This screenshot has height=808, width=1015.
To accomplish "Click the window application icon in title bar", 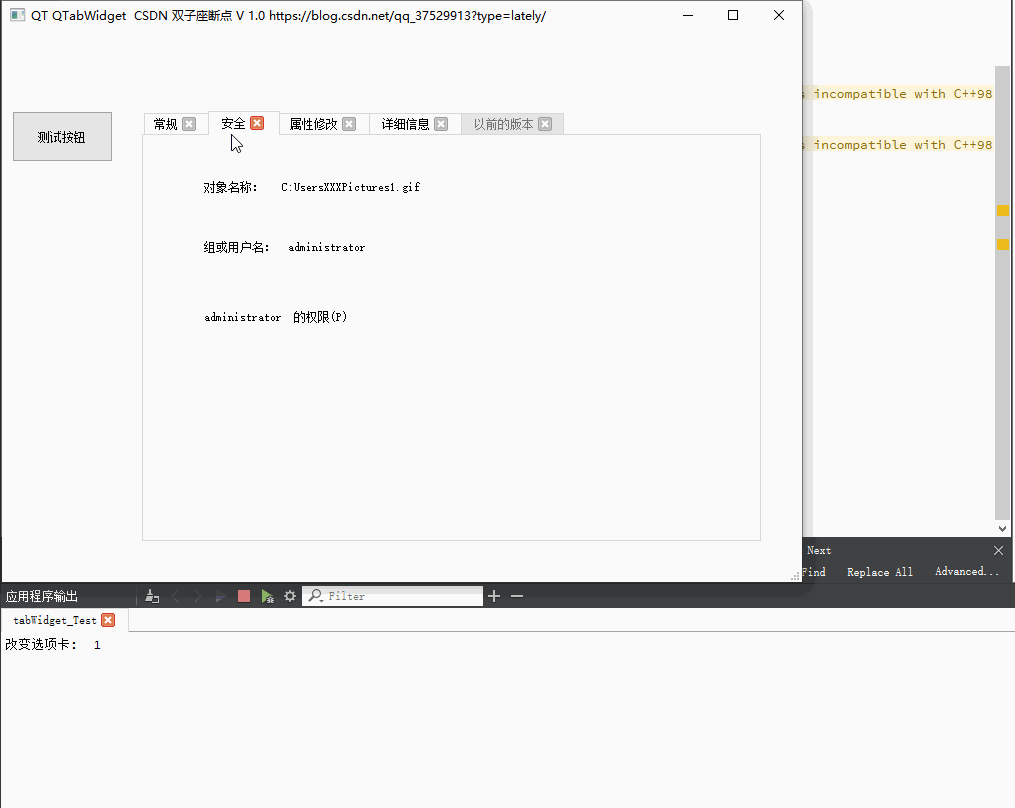I will (x=17, y=15).
